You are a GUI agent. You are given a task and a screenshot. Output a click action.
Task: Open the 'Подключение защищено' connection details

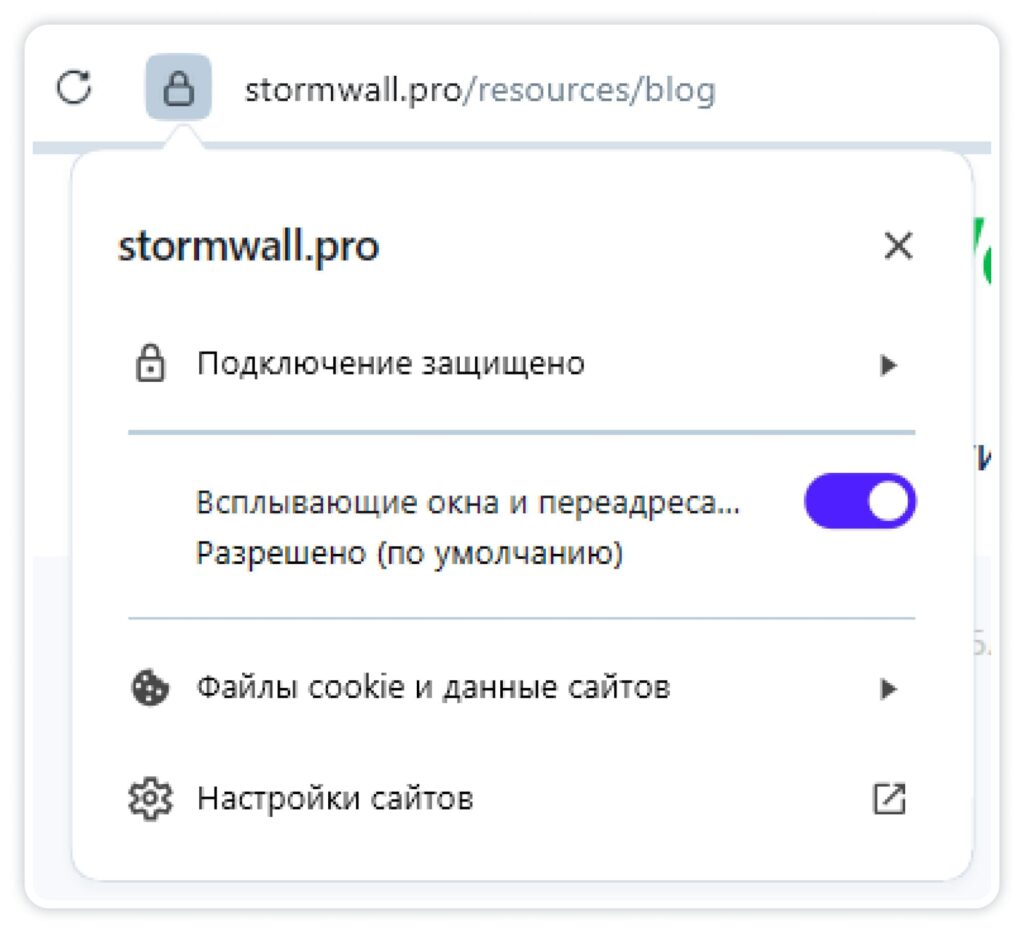[x=521, y=364]
